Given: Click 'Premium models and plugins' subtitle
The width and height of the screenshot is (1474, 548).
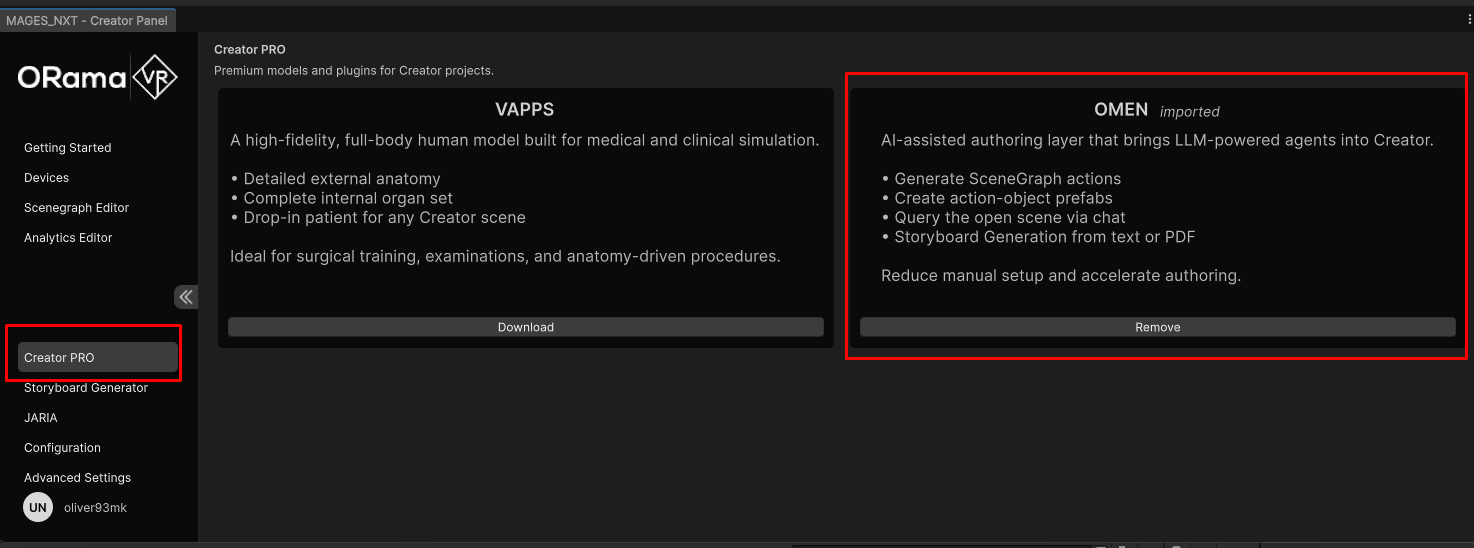Looking at the screenshot, I should coord(354,70).
